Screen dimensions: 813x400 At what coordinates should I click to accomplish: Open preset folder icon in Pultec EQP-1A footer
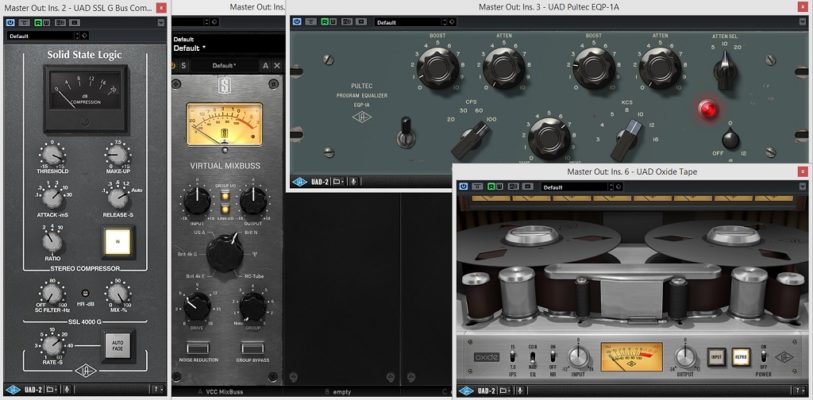(x=338, y=182)
